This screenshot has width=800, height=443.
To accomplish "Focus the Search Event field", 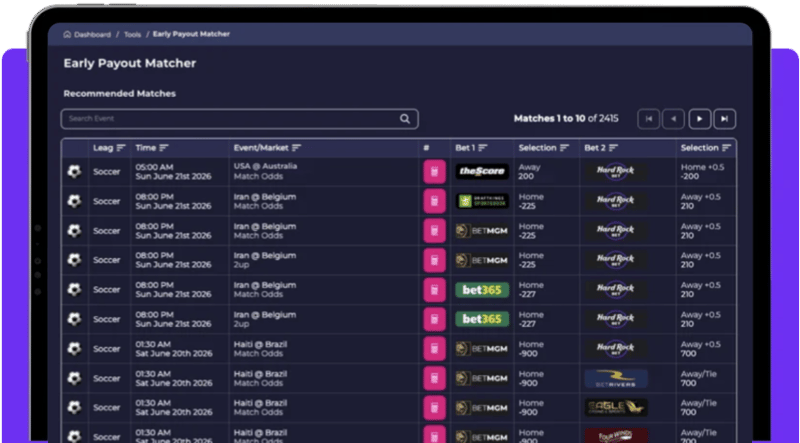I will coord(239,118).
